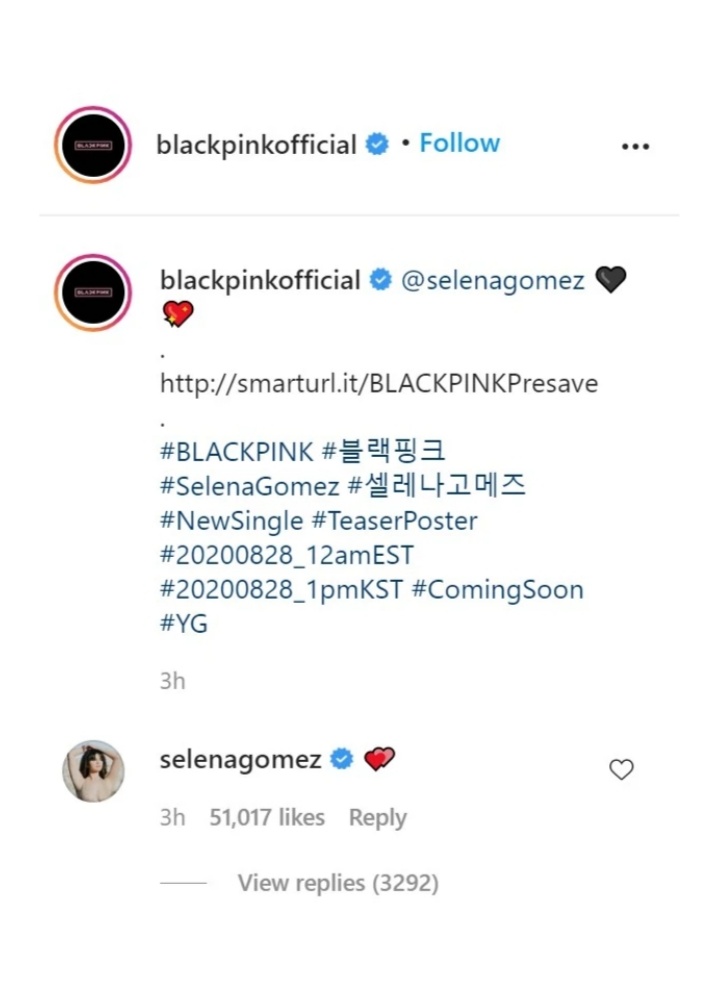This screenshot has height=982, width=702.
Task: Like selenagomez's comment with heart icon
Action: coord(621,769)
